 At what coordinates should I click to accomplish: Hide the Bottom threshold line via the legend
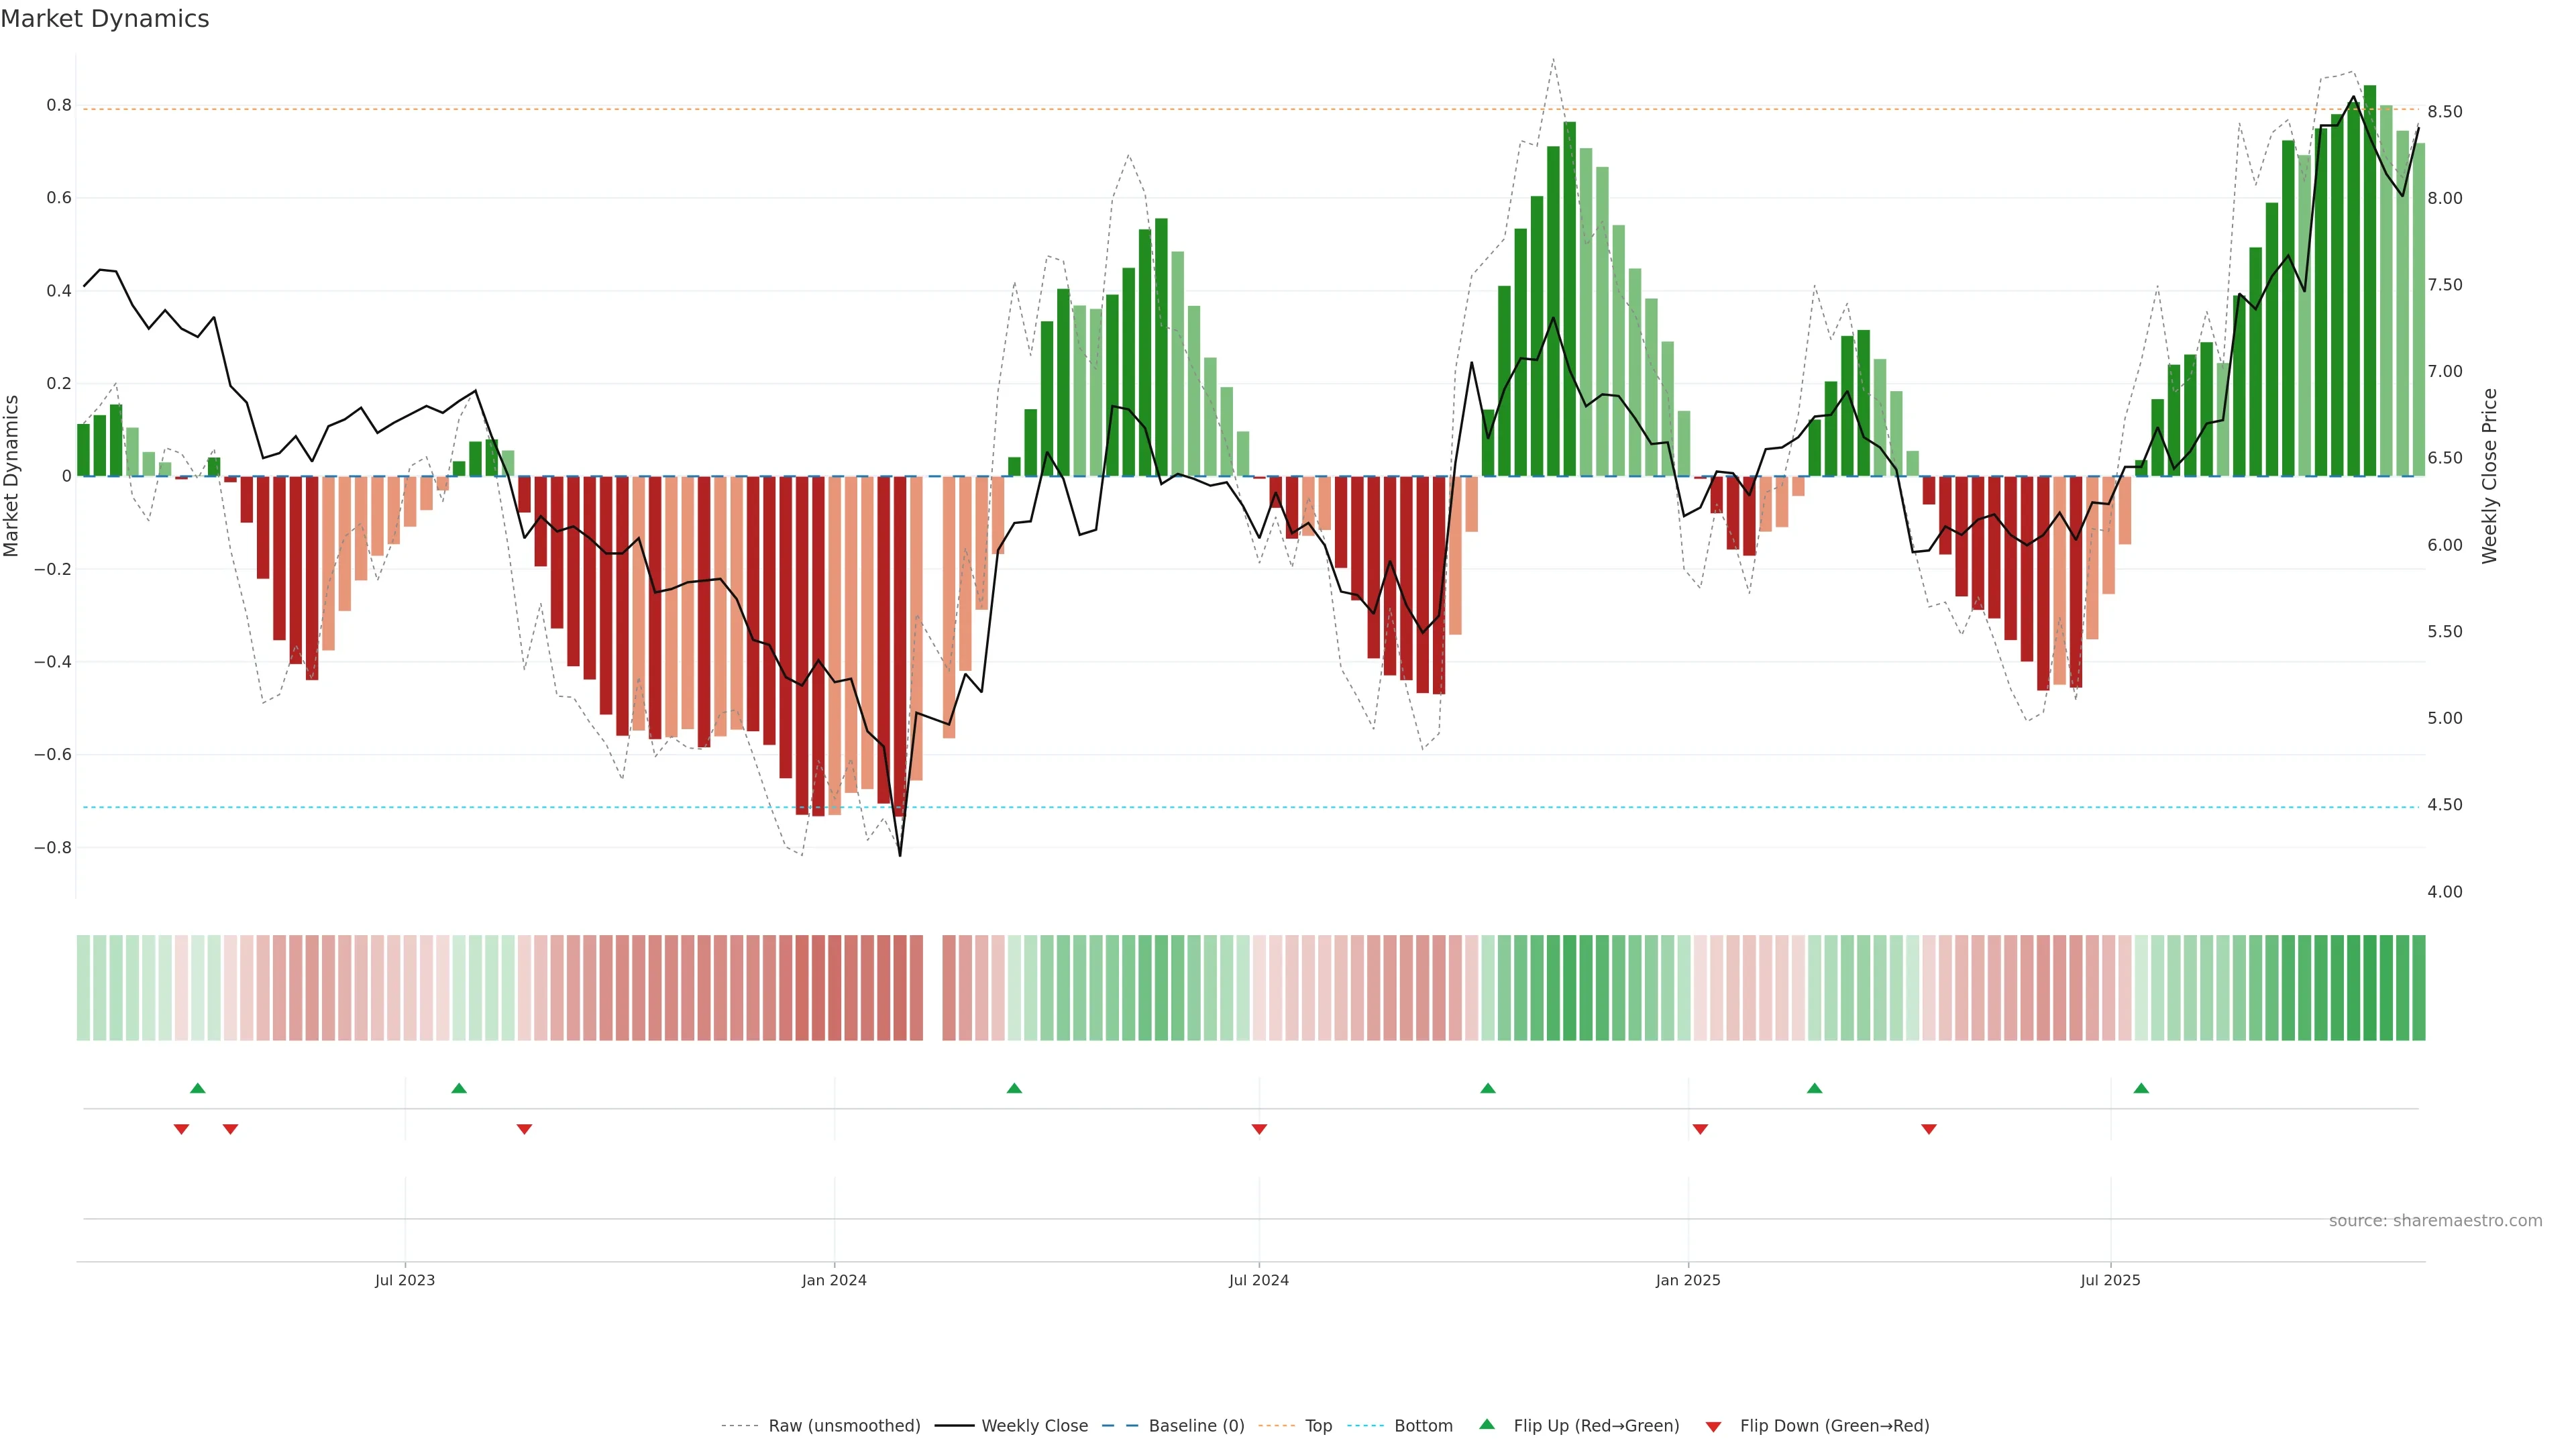(1423, 1426)
